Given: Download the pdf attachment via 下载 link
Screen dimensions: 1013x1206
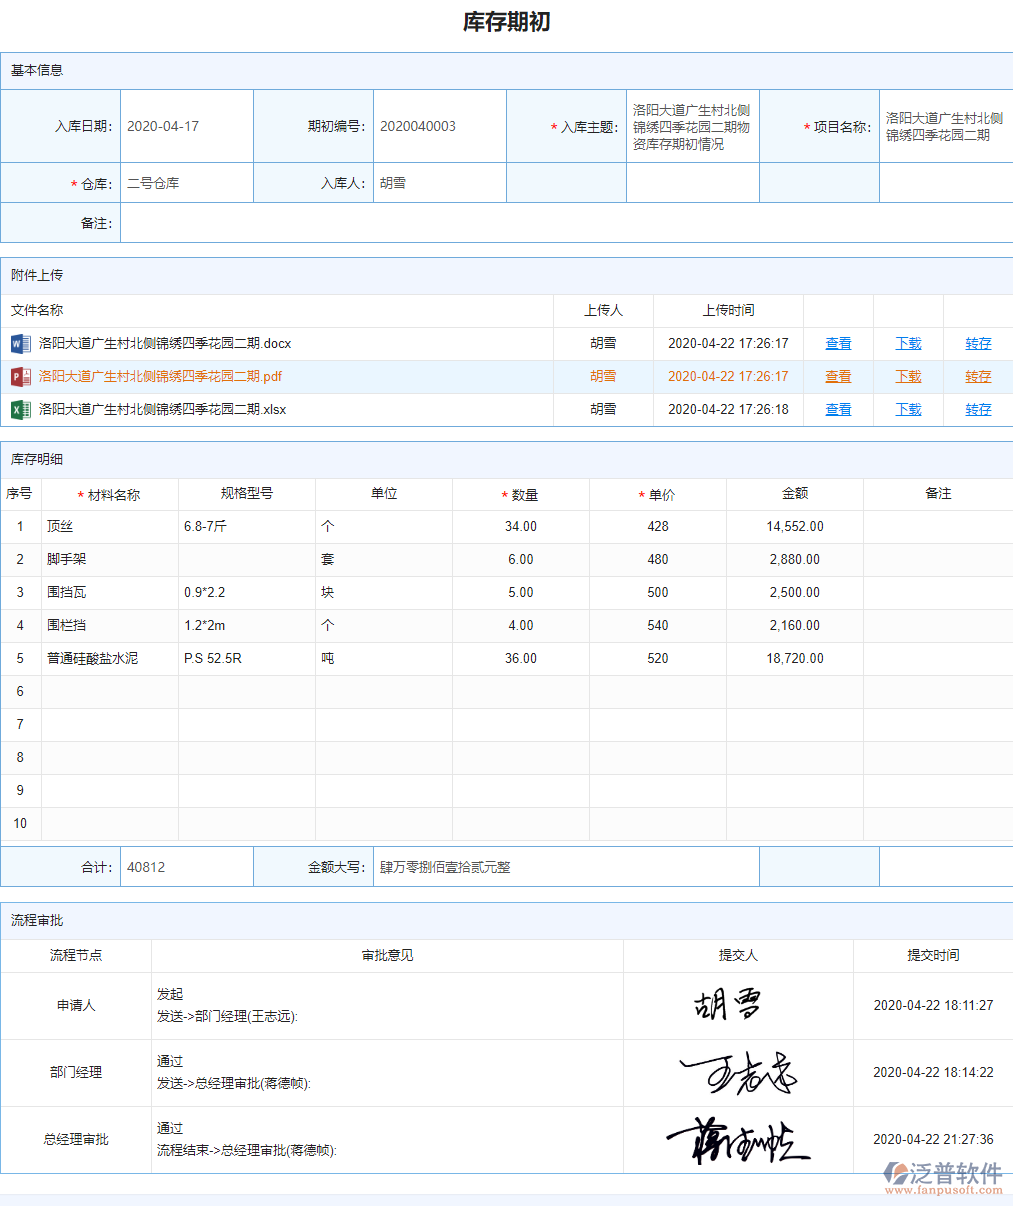Looking at the screenshot, I should [x=908, y=377].
